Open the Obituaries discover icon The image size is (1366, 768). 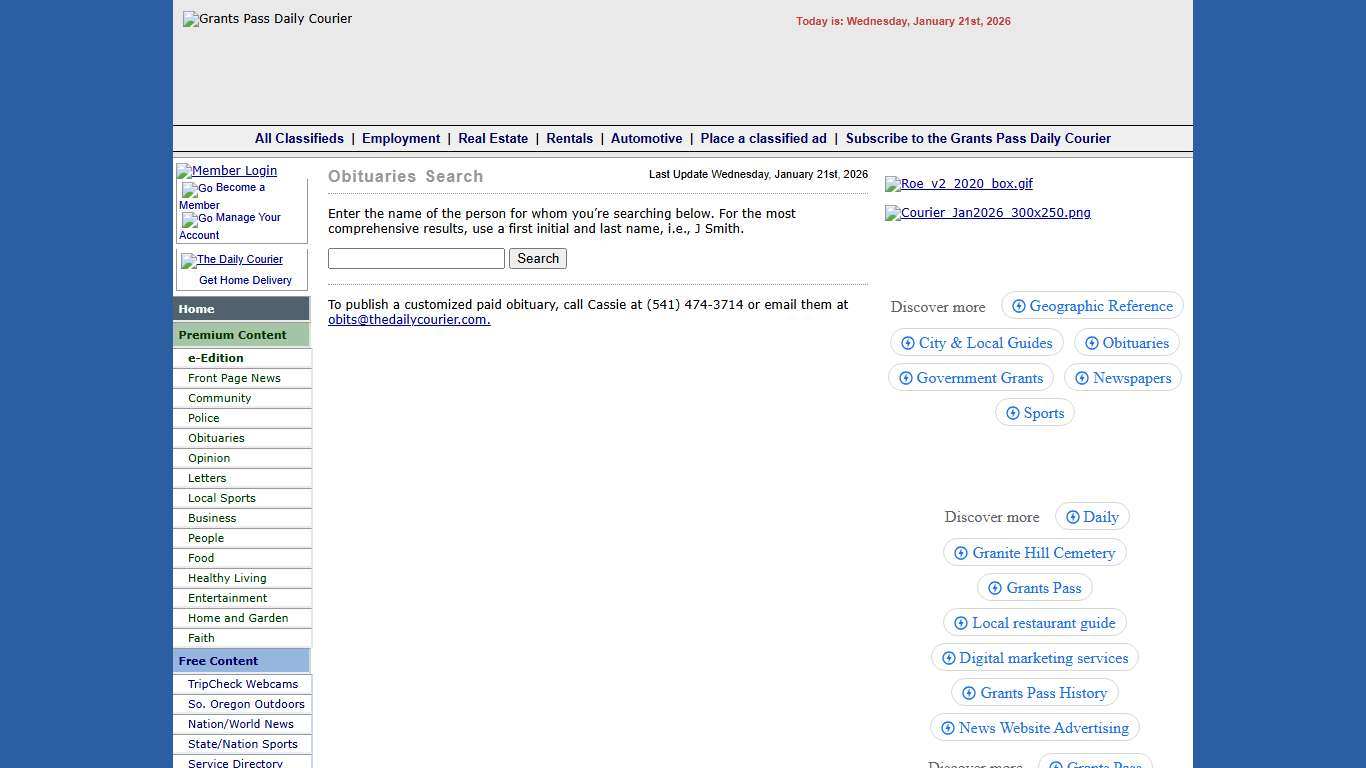point(1092,343)
